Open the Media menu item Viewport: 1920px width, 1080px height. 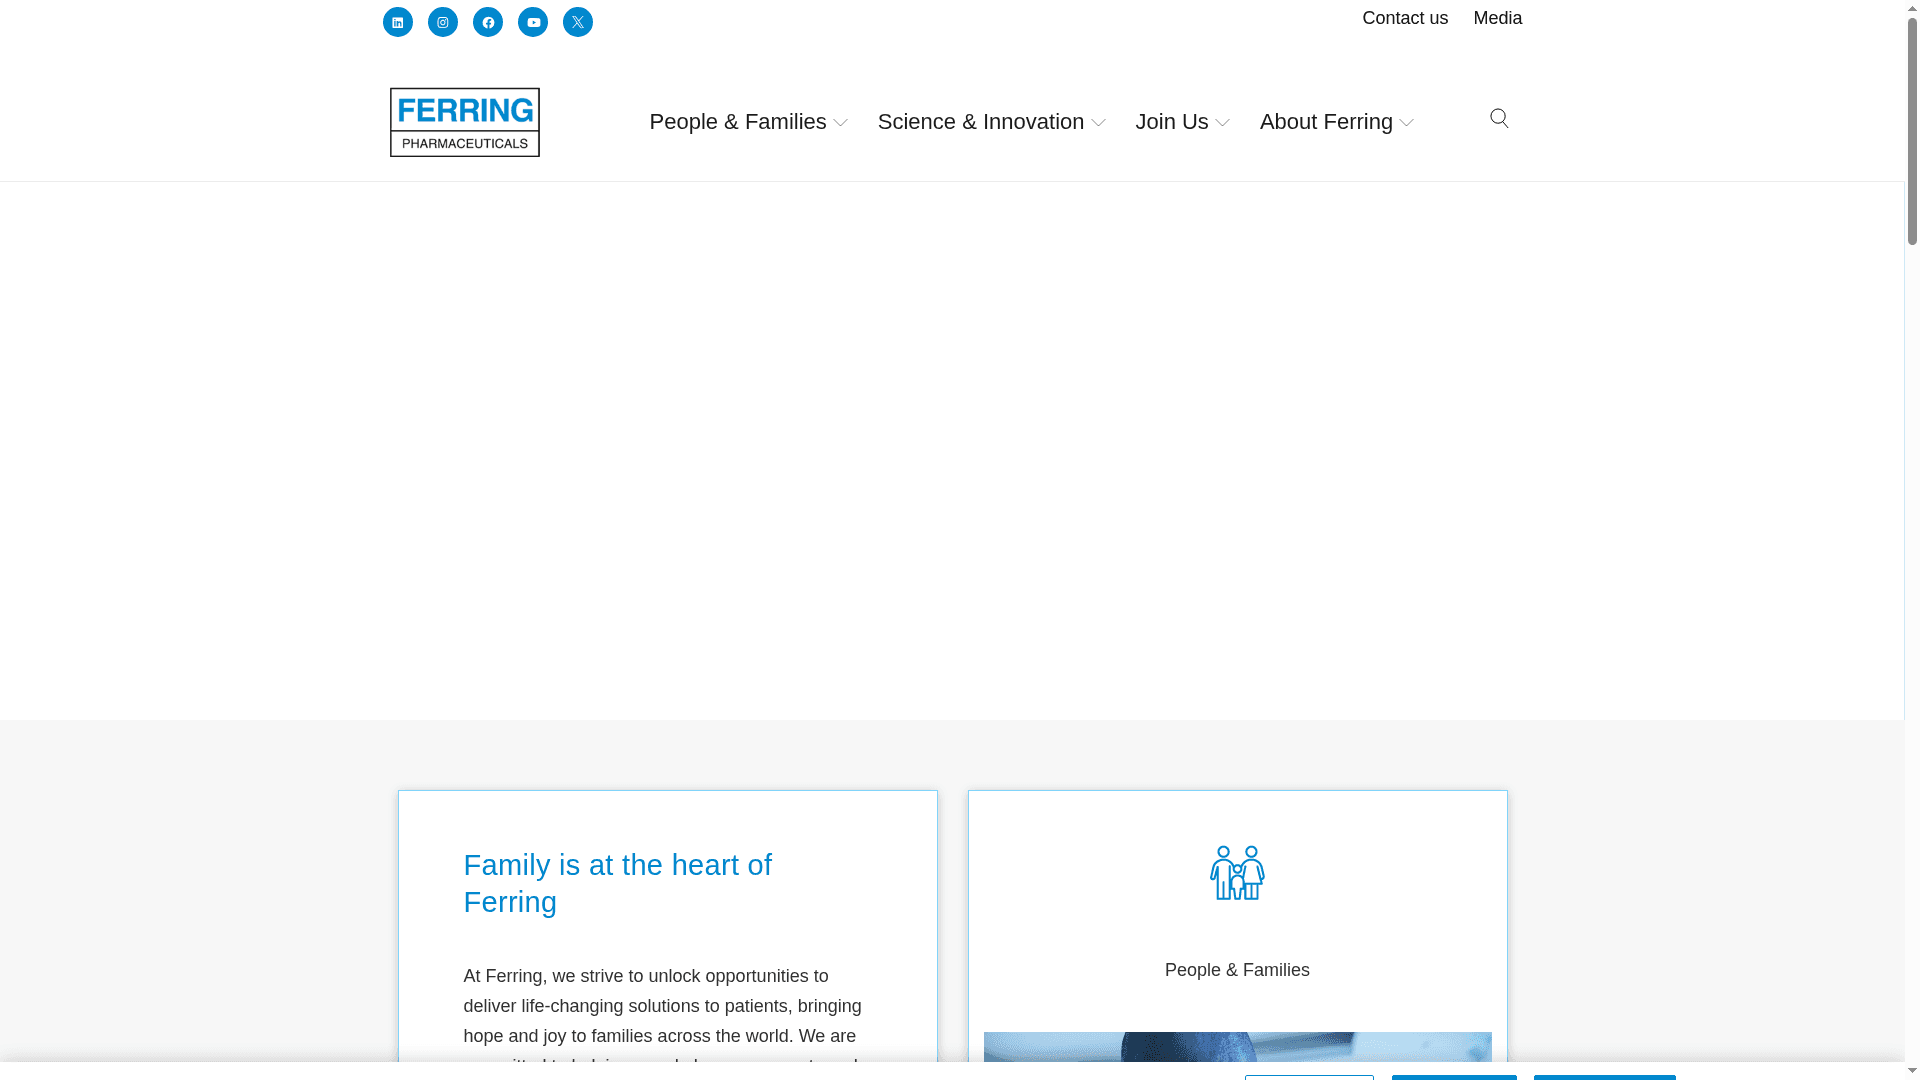click(1496, 18)
